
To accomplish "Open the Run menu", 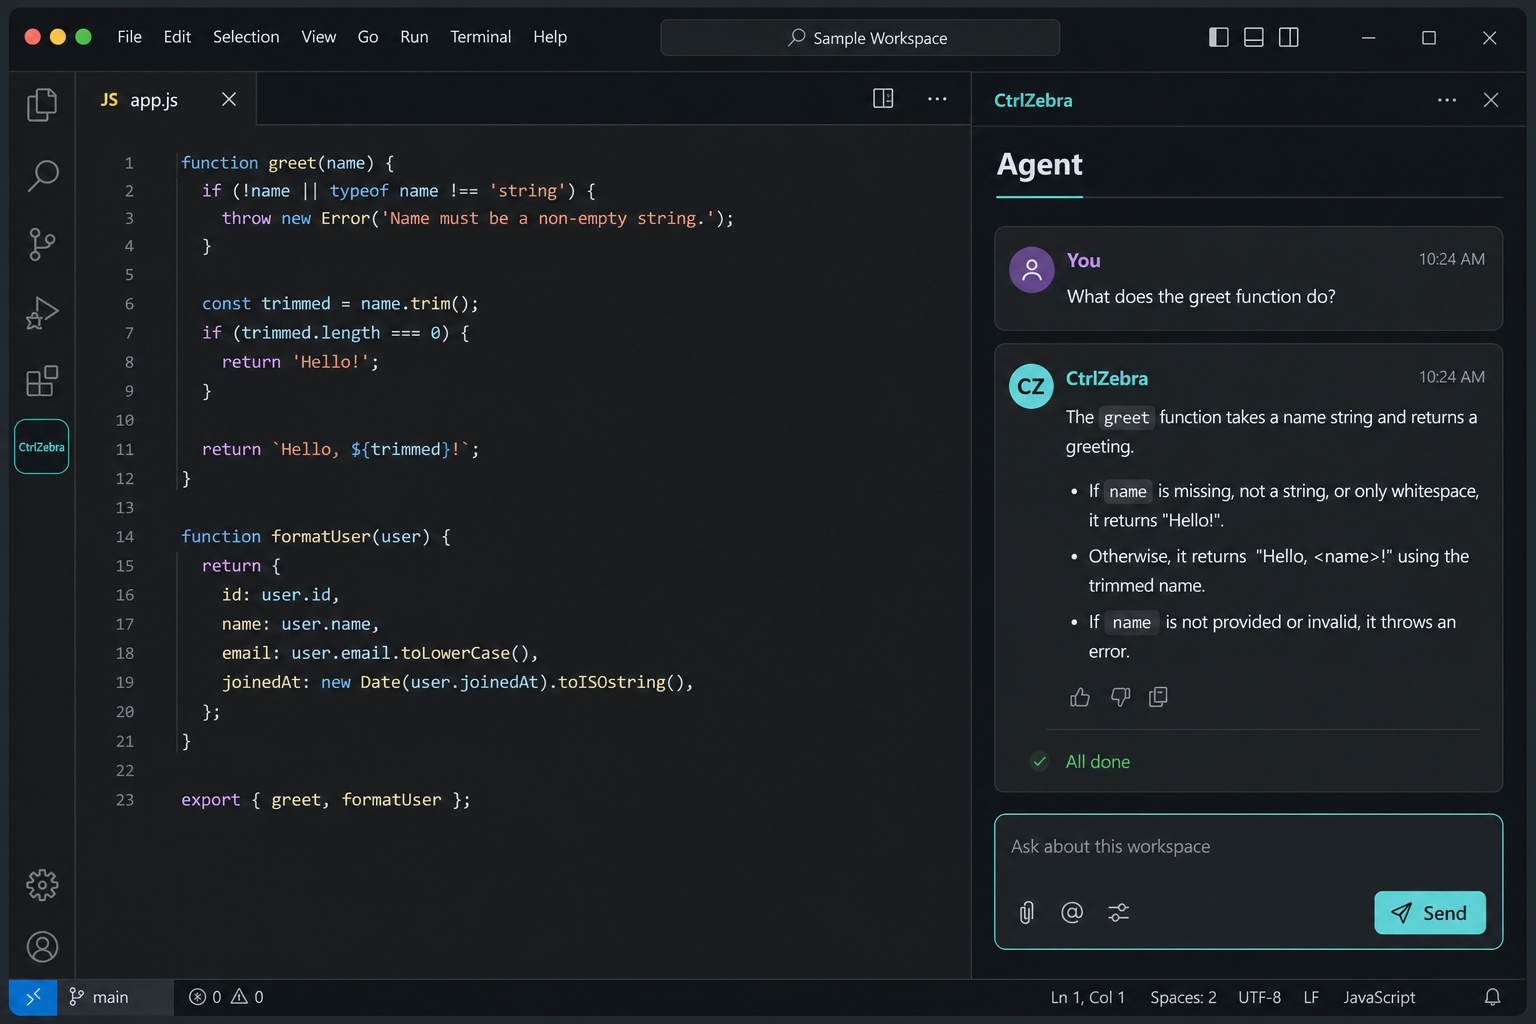I will coord(414,37).
